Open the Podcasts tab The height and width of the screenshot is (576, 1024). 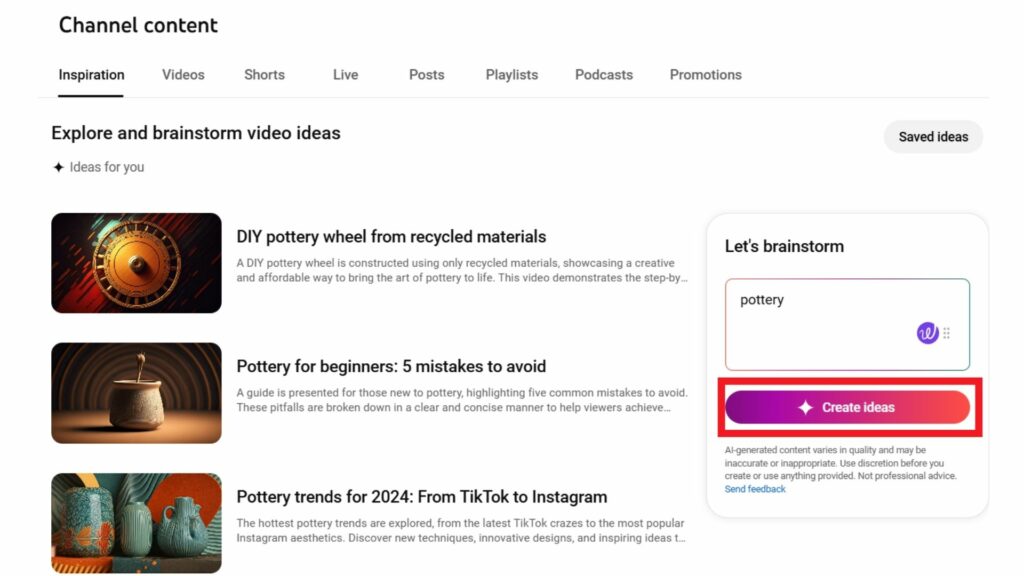603,75
